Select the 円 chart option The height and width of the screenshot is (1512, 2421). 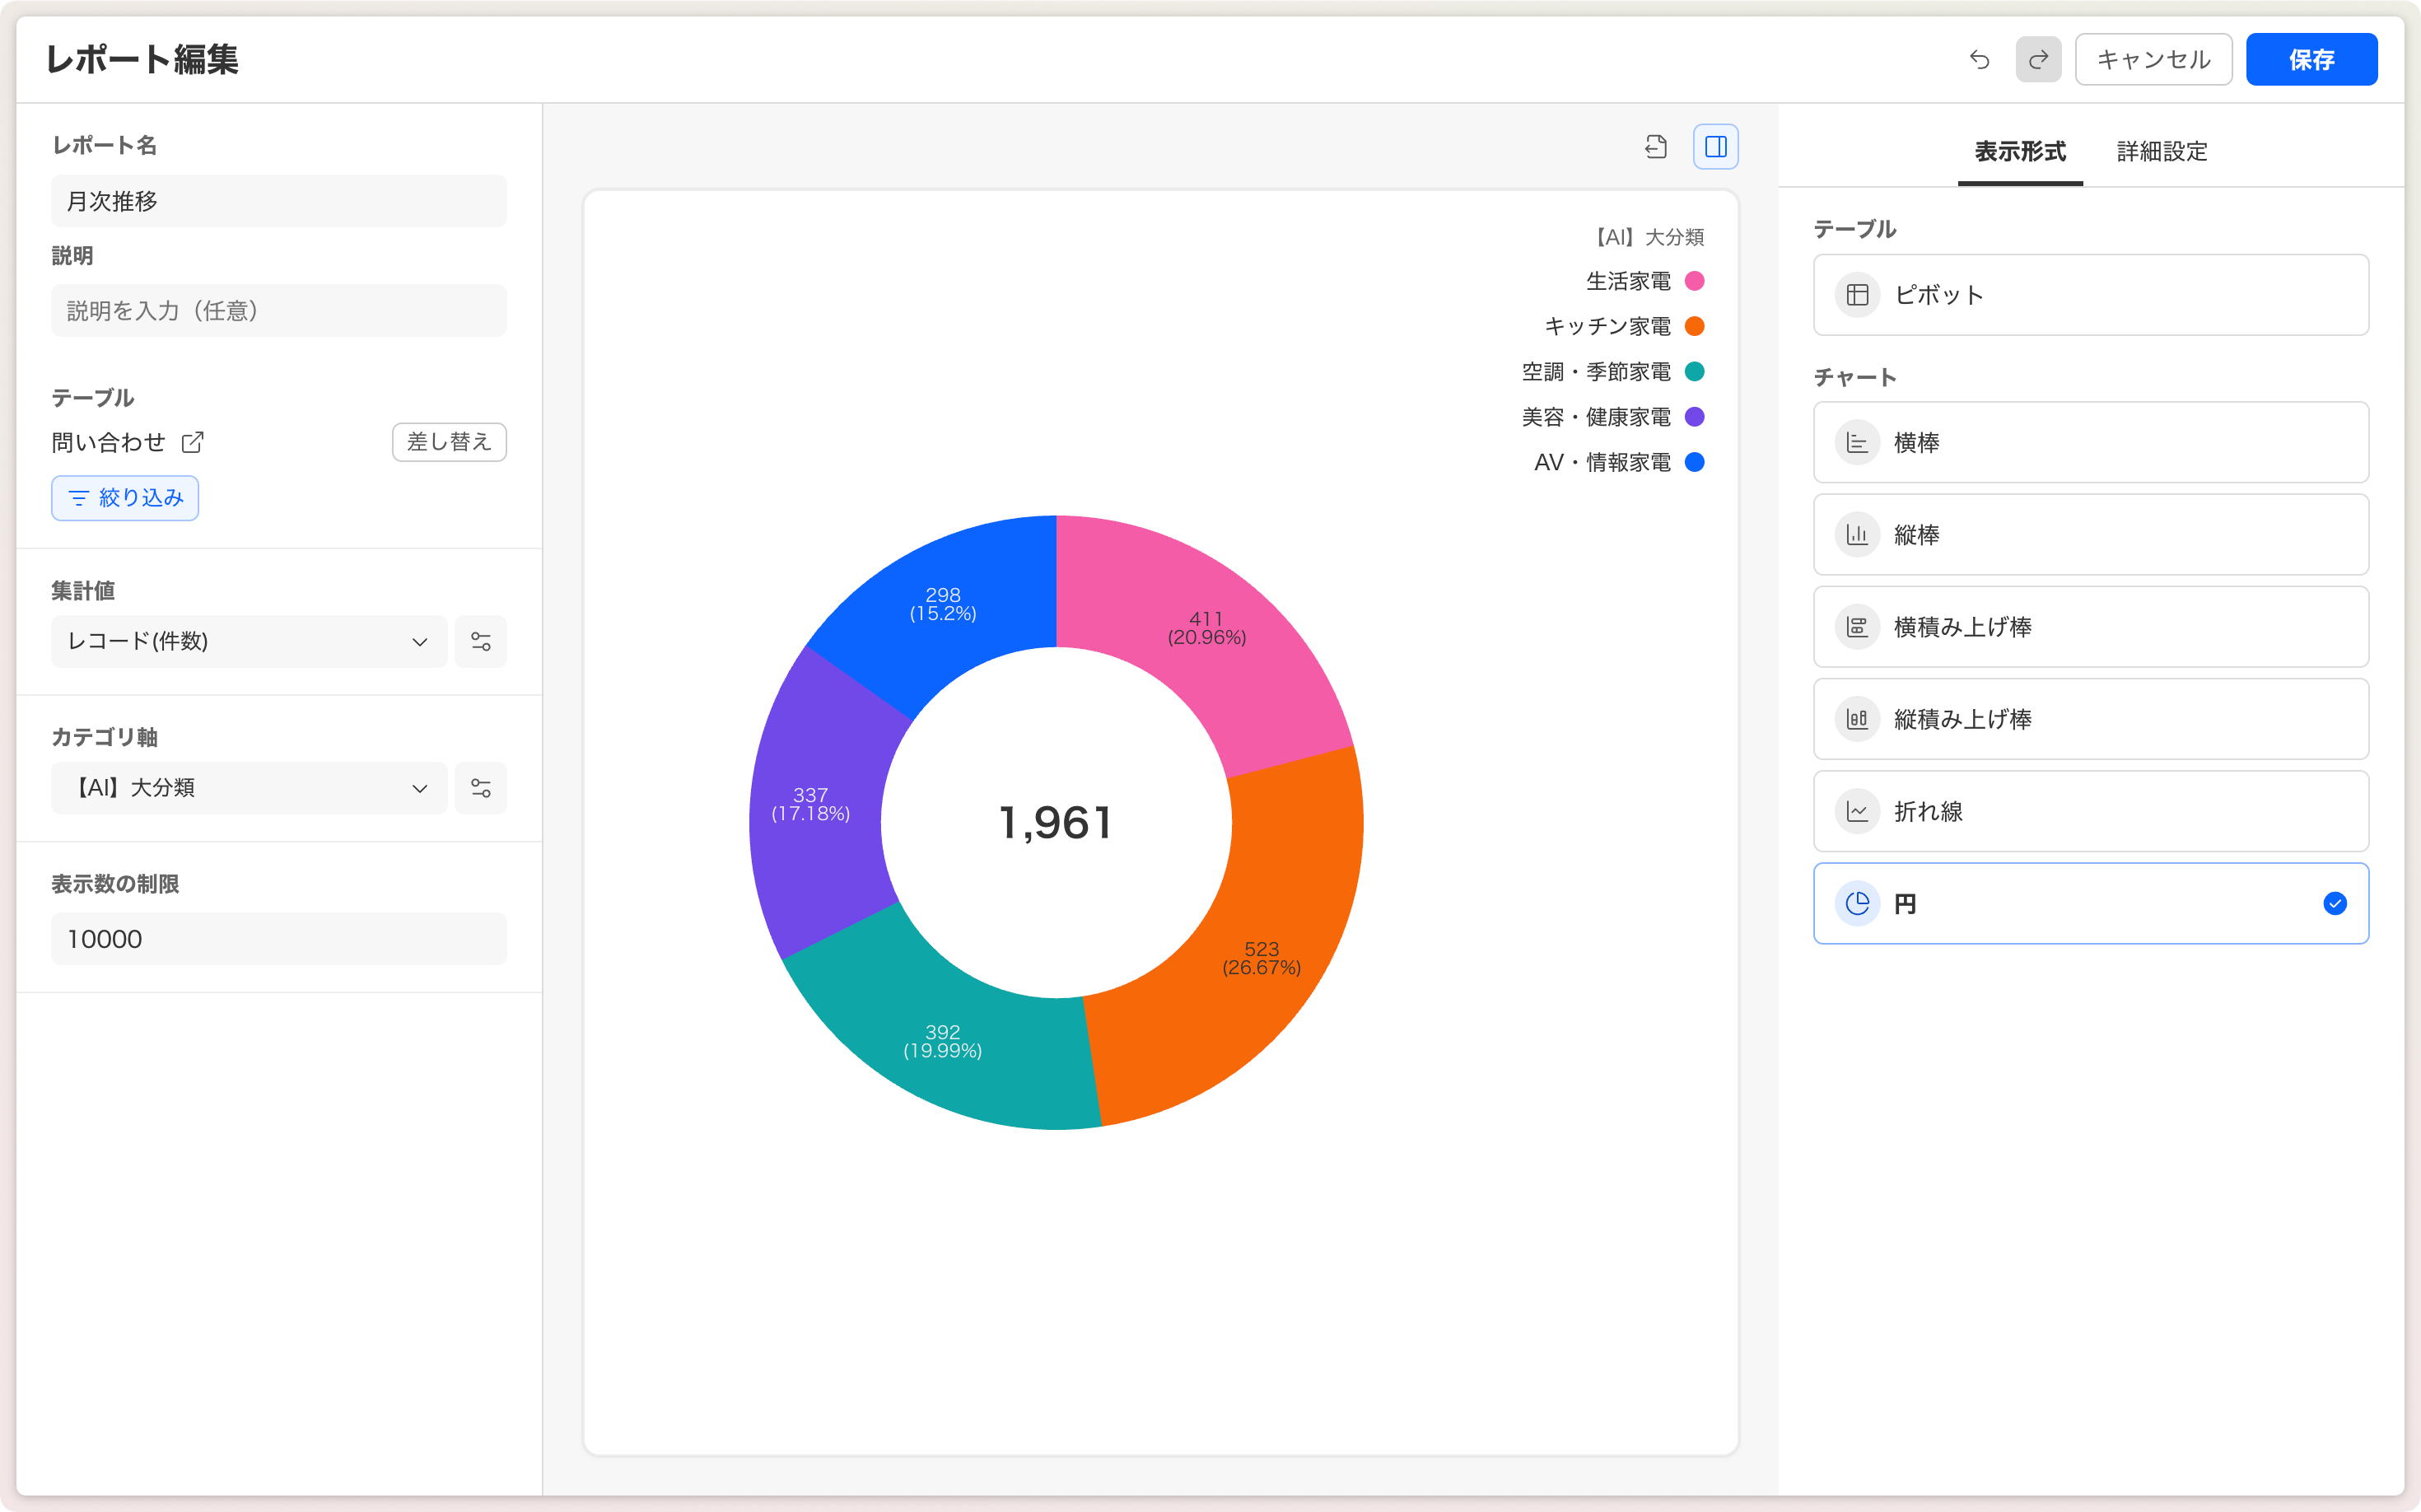point(2090,904)
